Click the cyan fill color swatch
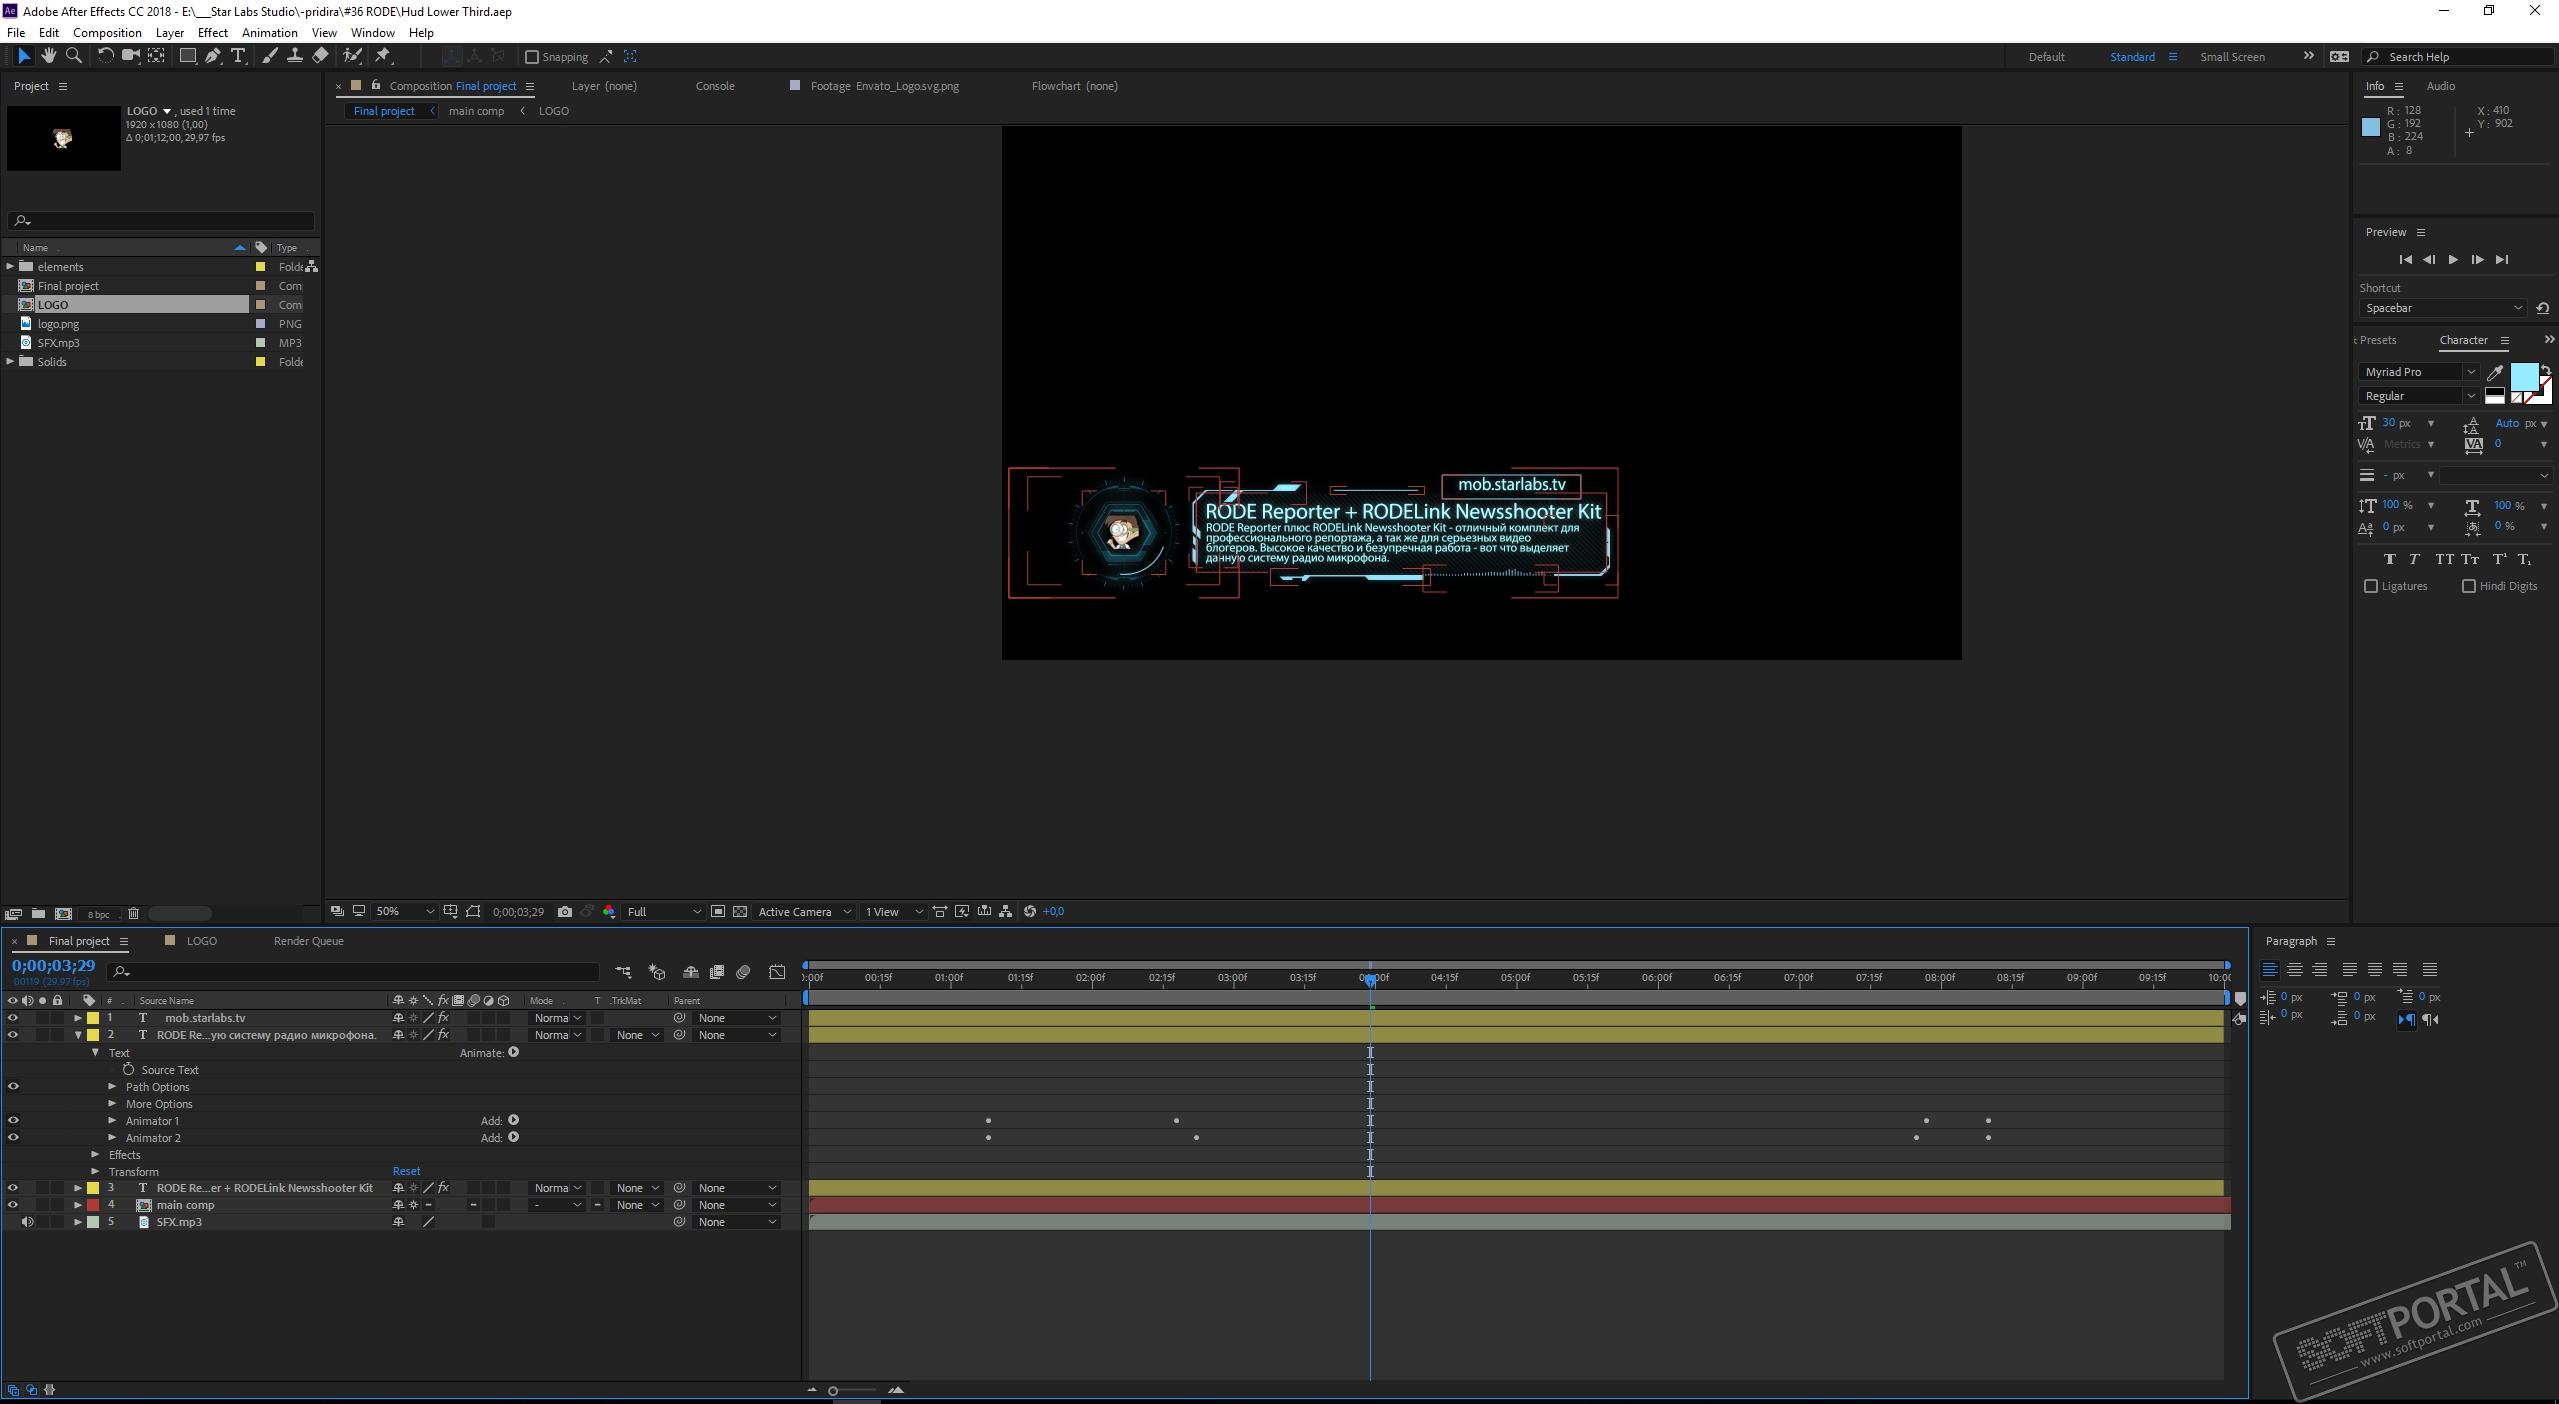 [2522, 377]
